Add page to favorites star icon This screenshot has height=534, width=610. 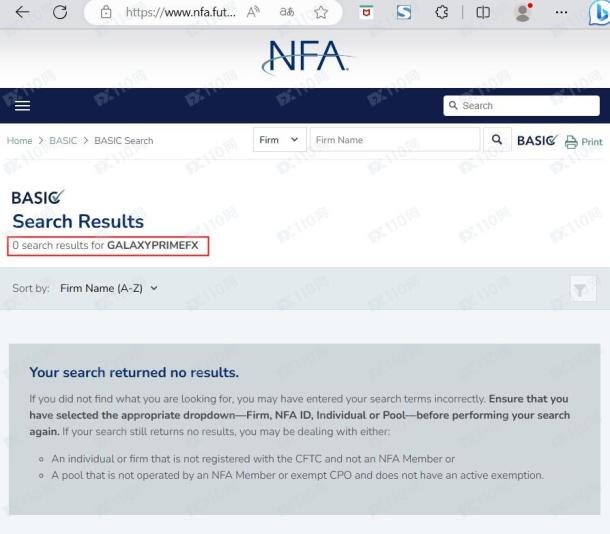321,12
